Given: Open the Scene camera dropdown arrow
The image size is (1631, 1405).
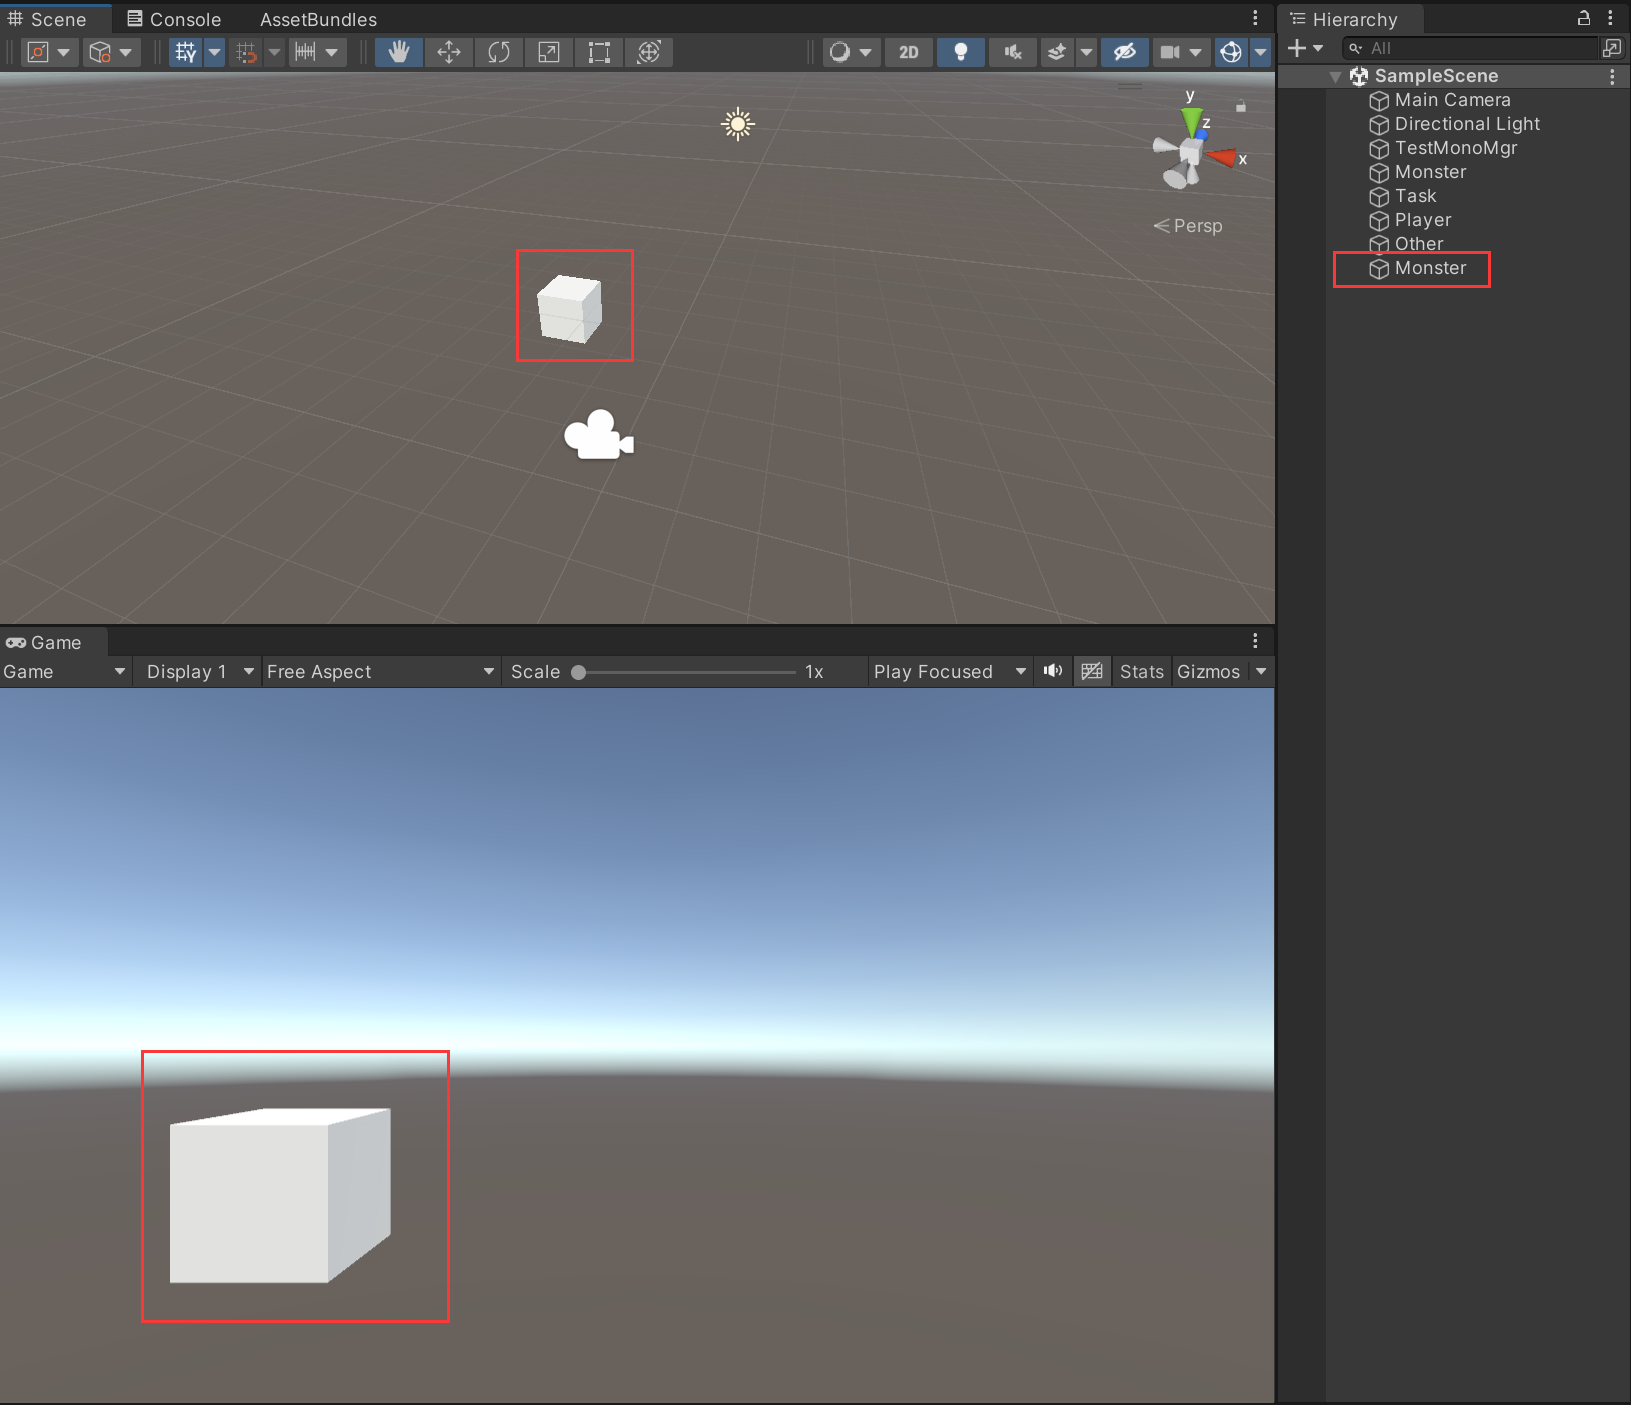Looking at the screenshot, I should click(x=1196, y=52).
